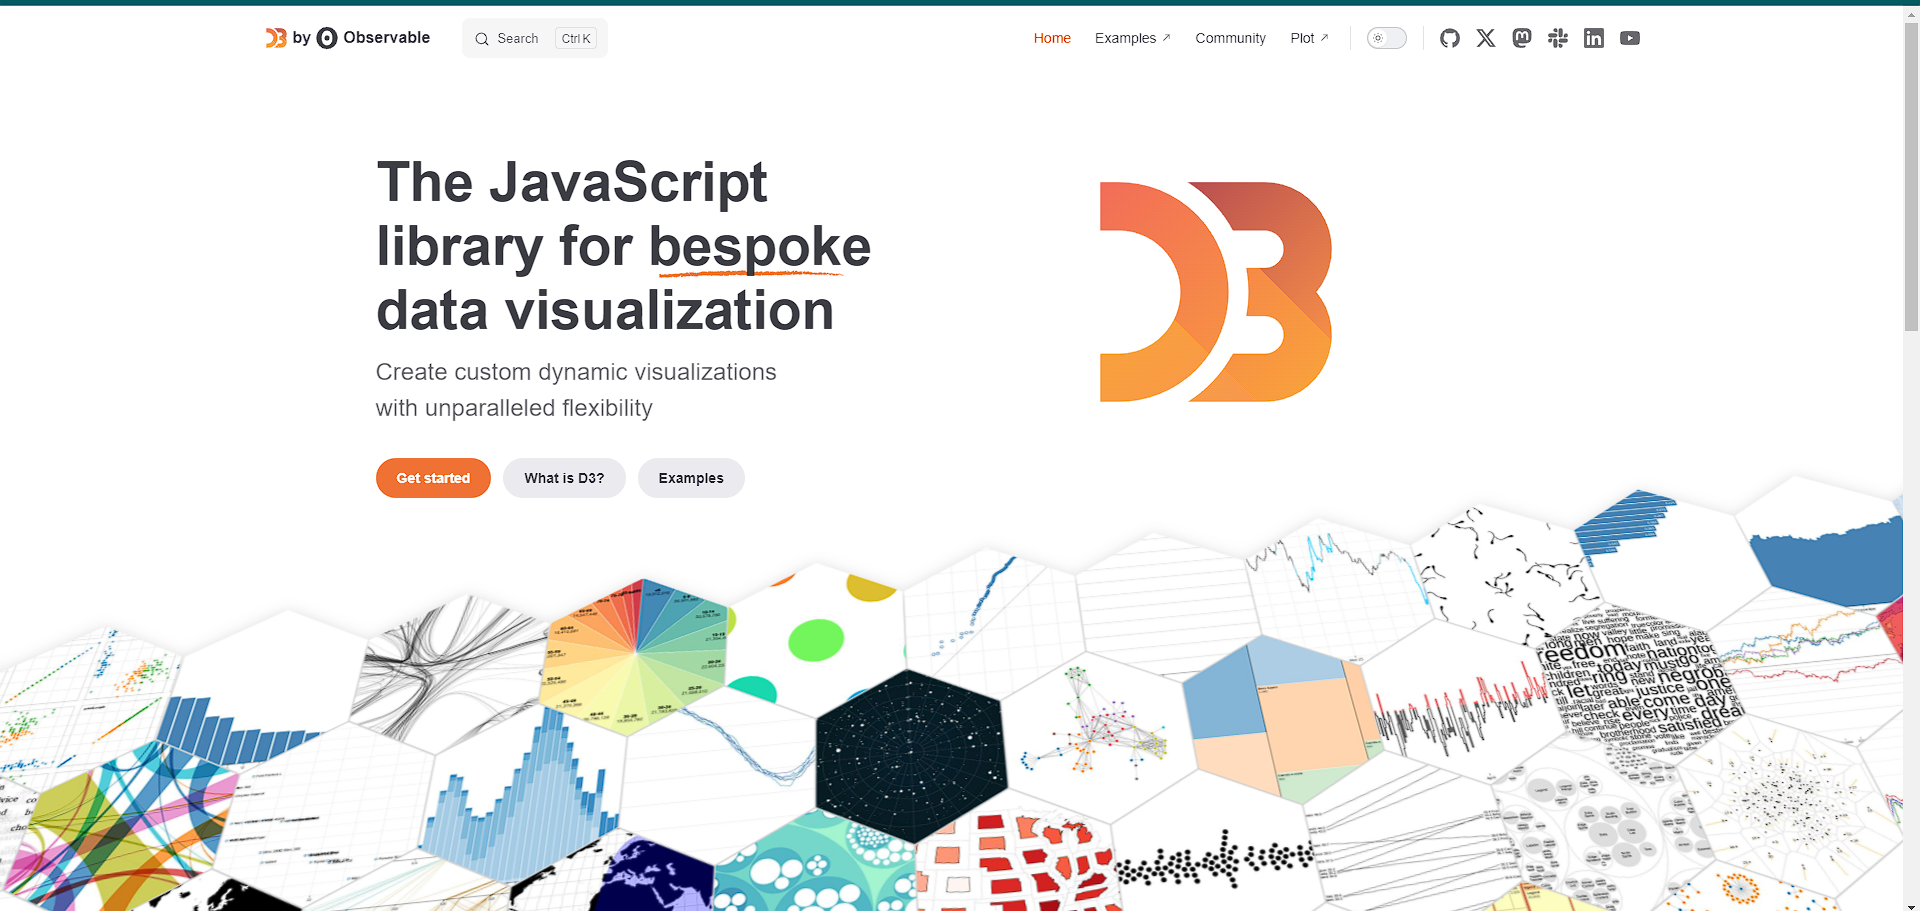
Task: Focus the Search box
Action: pyautogui.click(x=534, y=38)
